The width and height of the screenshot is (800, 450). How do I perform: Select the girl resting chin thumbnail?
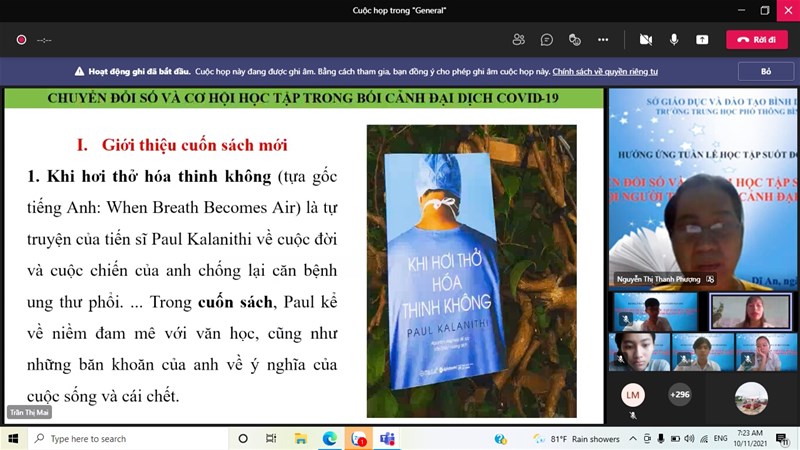pyautogui.click(x=766, y=352)
